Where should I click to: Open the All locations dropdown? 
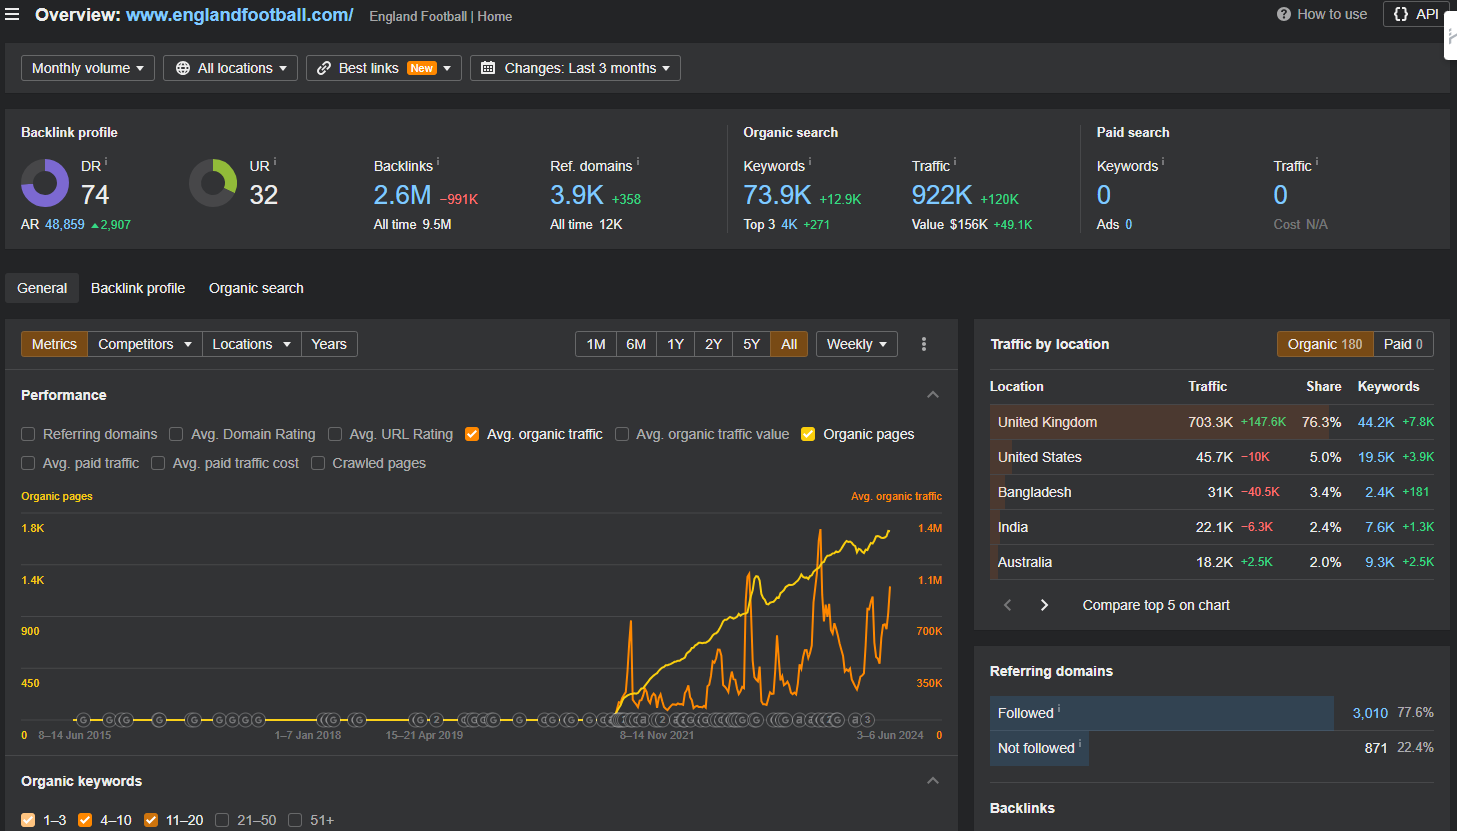[x=230, y=68]
